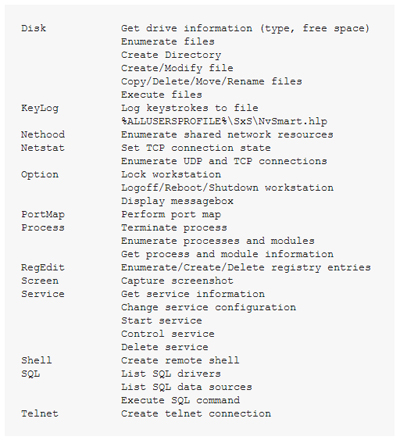Click the Disk module name
This screenshot has width=400, height=440.
33,28
